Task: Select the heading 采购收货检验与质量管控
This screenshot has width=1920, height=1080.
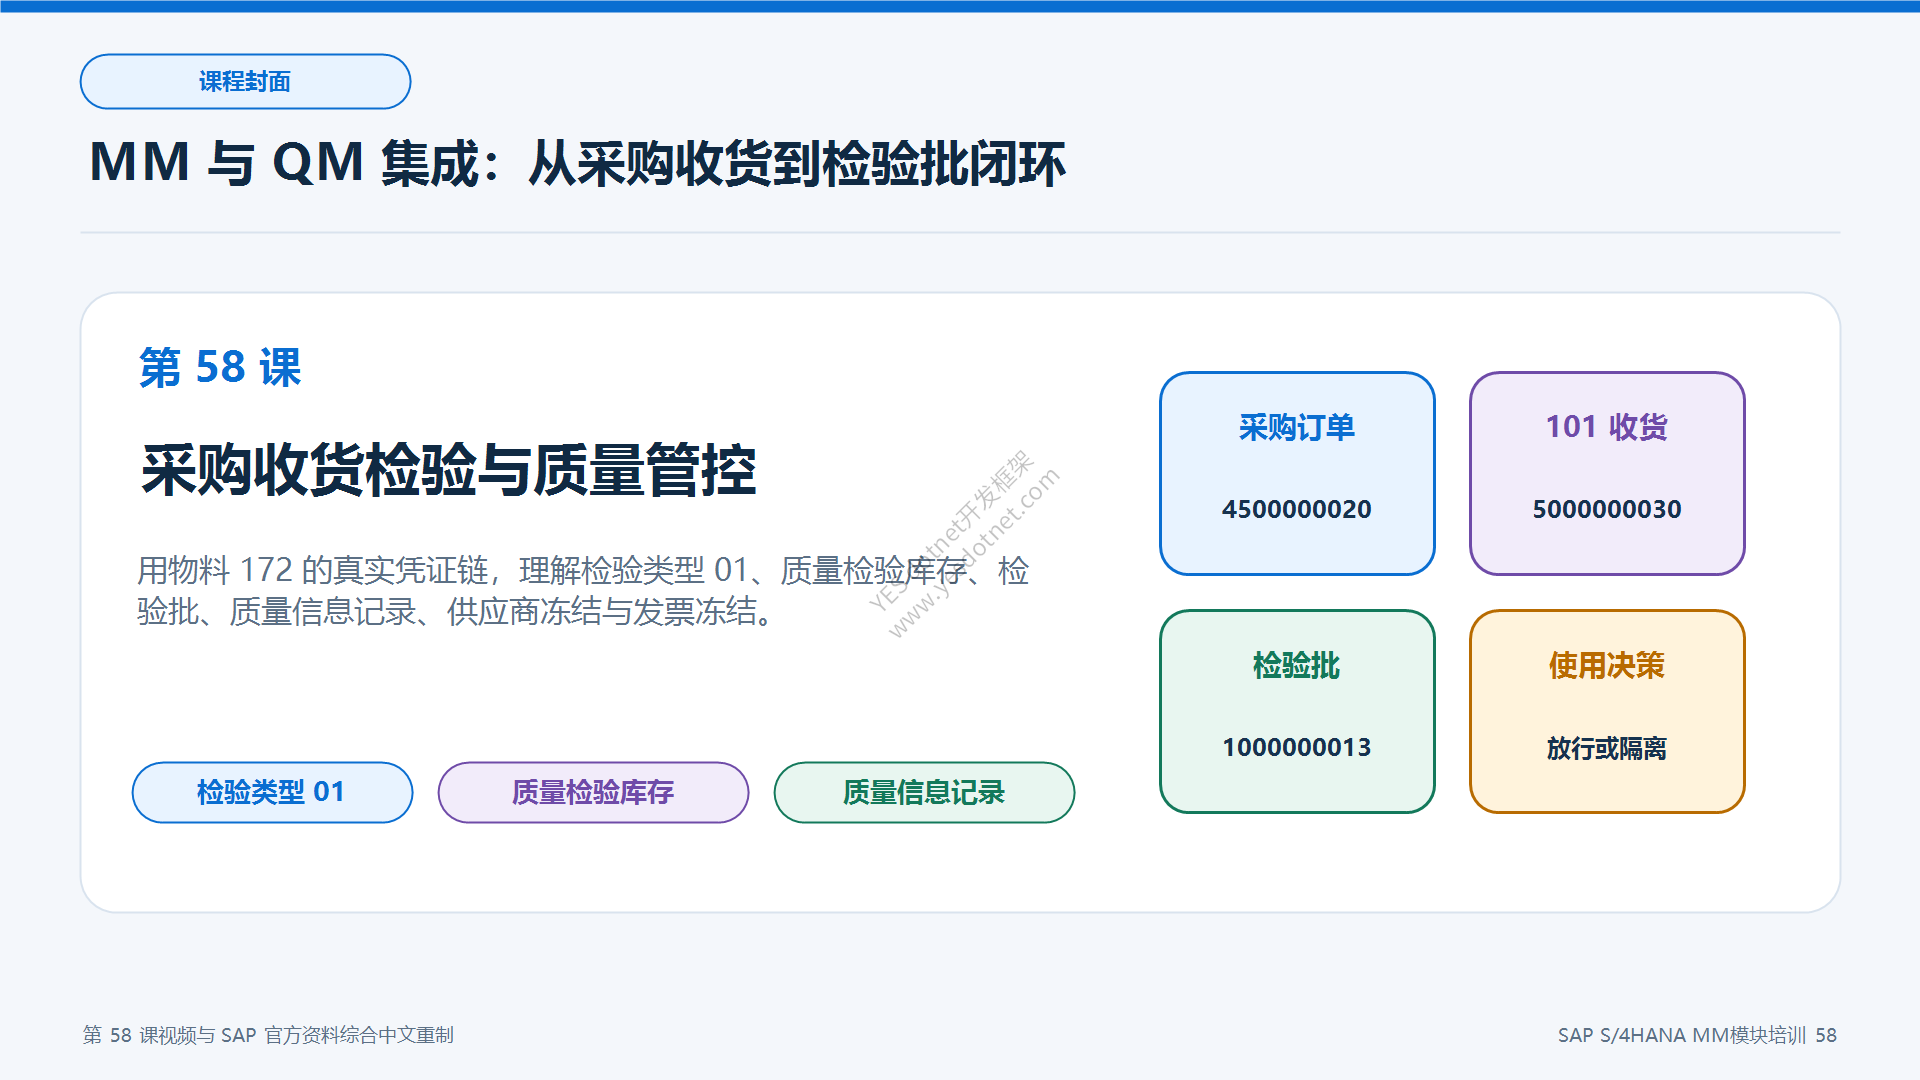Action: [448, 470]
